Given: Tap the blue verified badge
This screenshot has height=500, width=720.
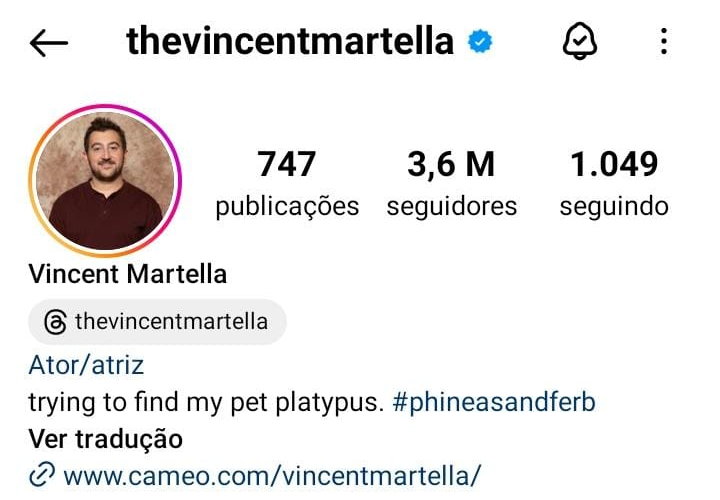Looking at the screenshot, I should click(x=481, y=42).
